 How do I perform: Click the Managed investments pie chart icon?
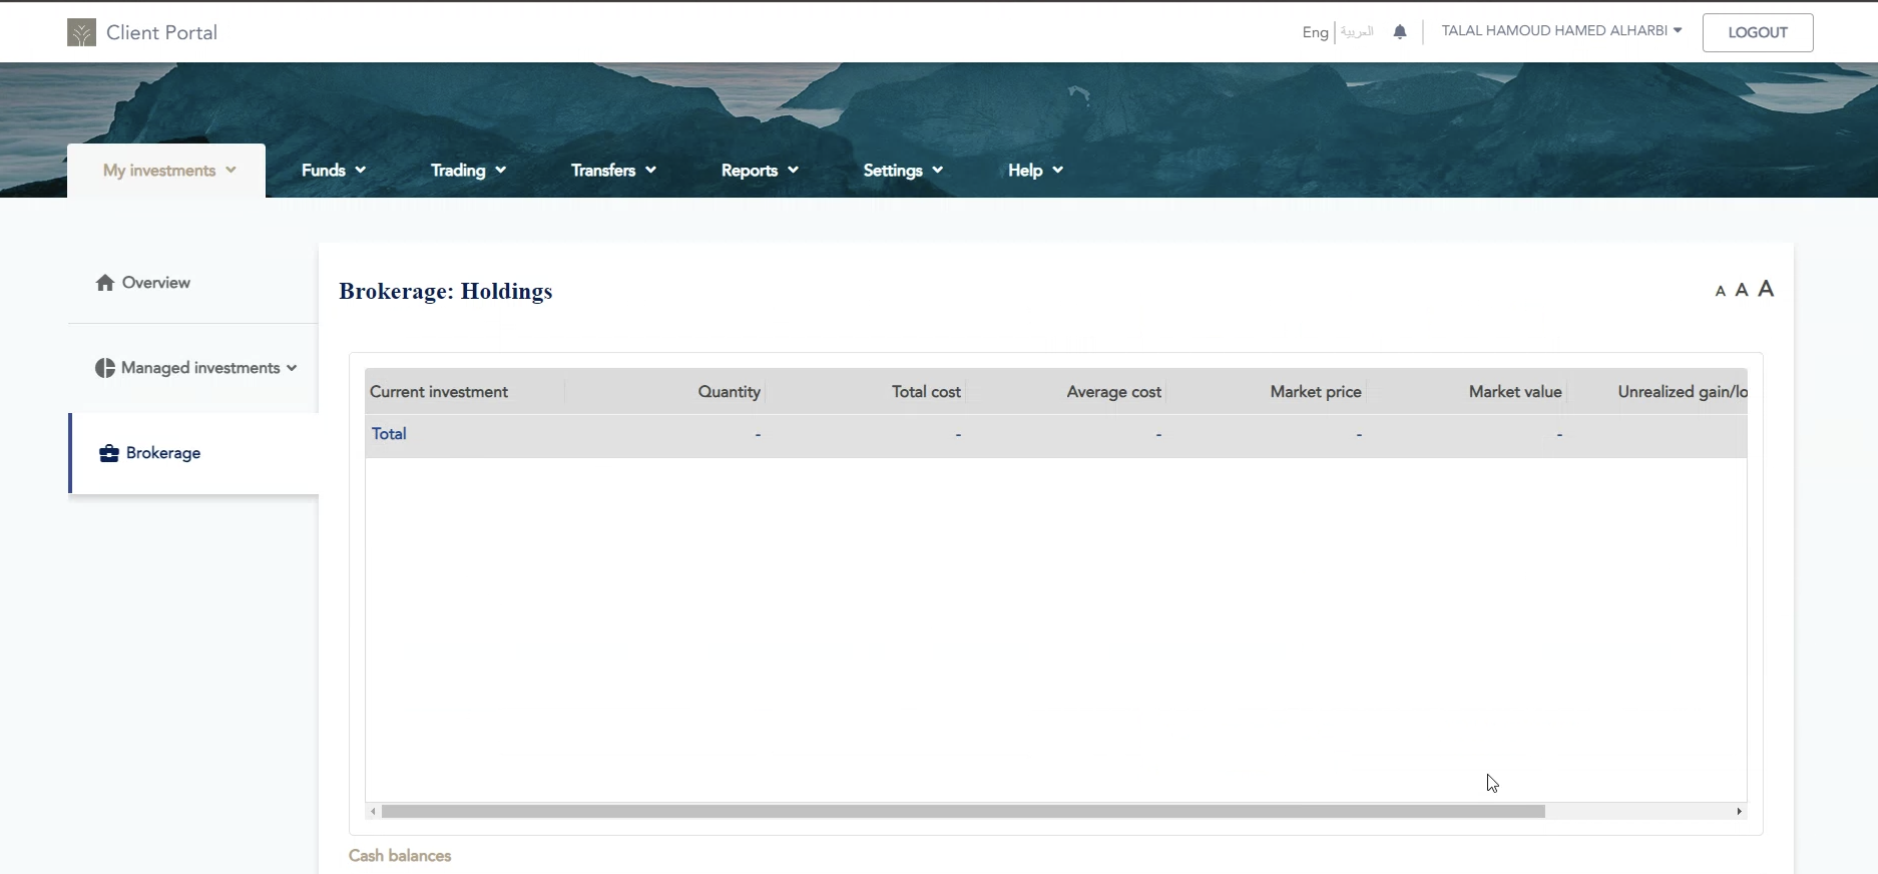pyautogui.click(x=105, y=368)
